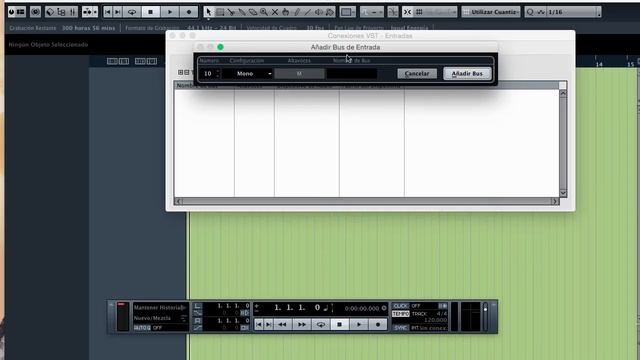Open Snap type grid dropdown
This screenshot has width=640, height=360.
tap(436, 12)
